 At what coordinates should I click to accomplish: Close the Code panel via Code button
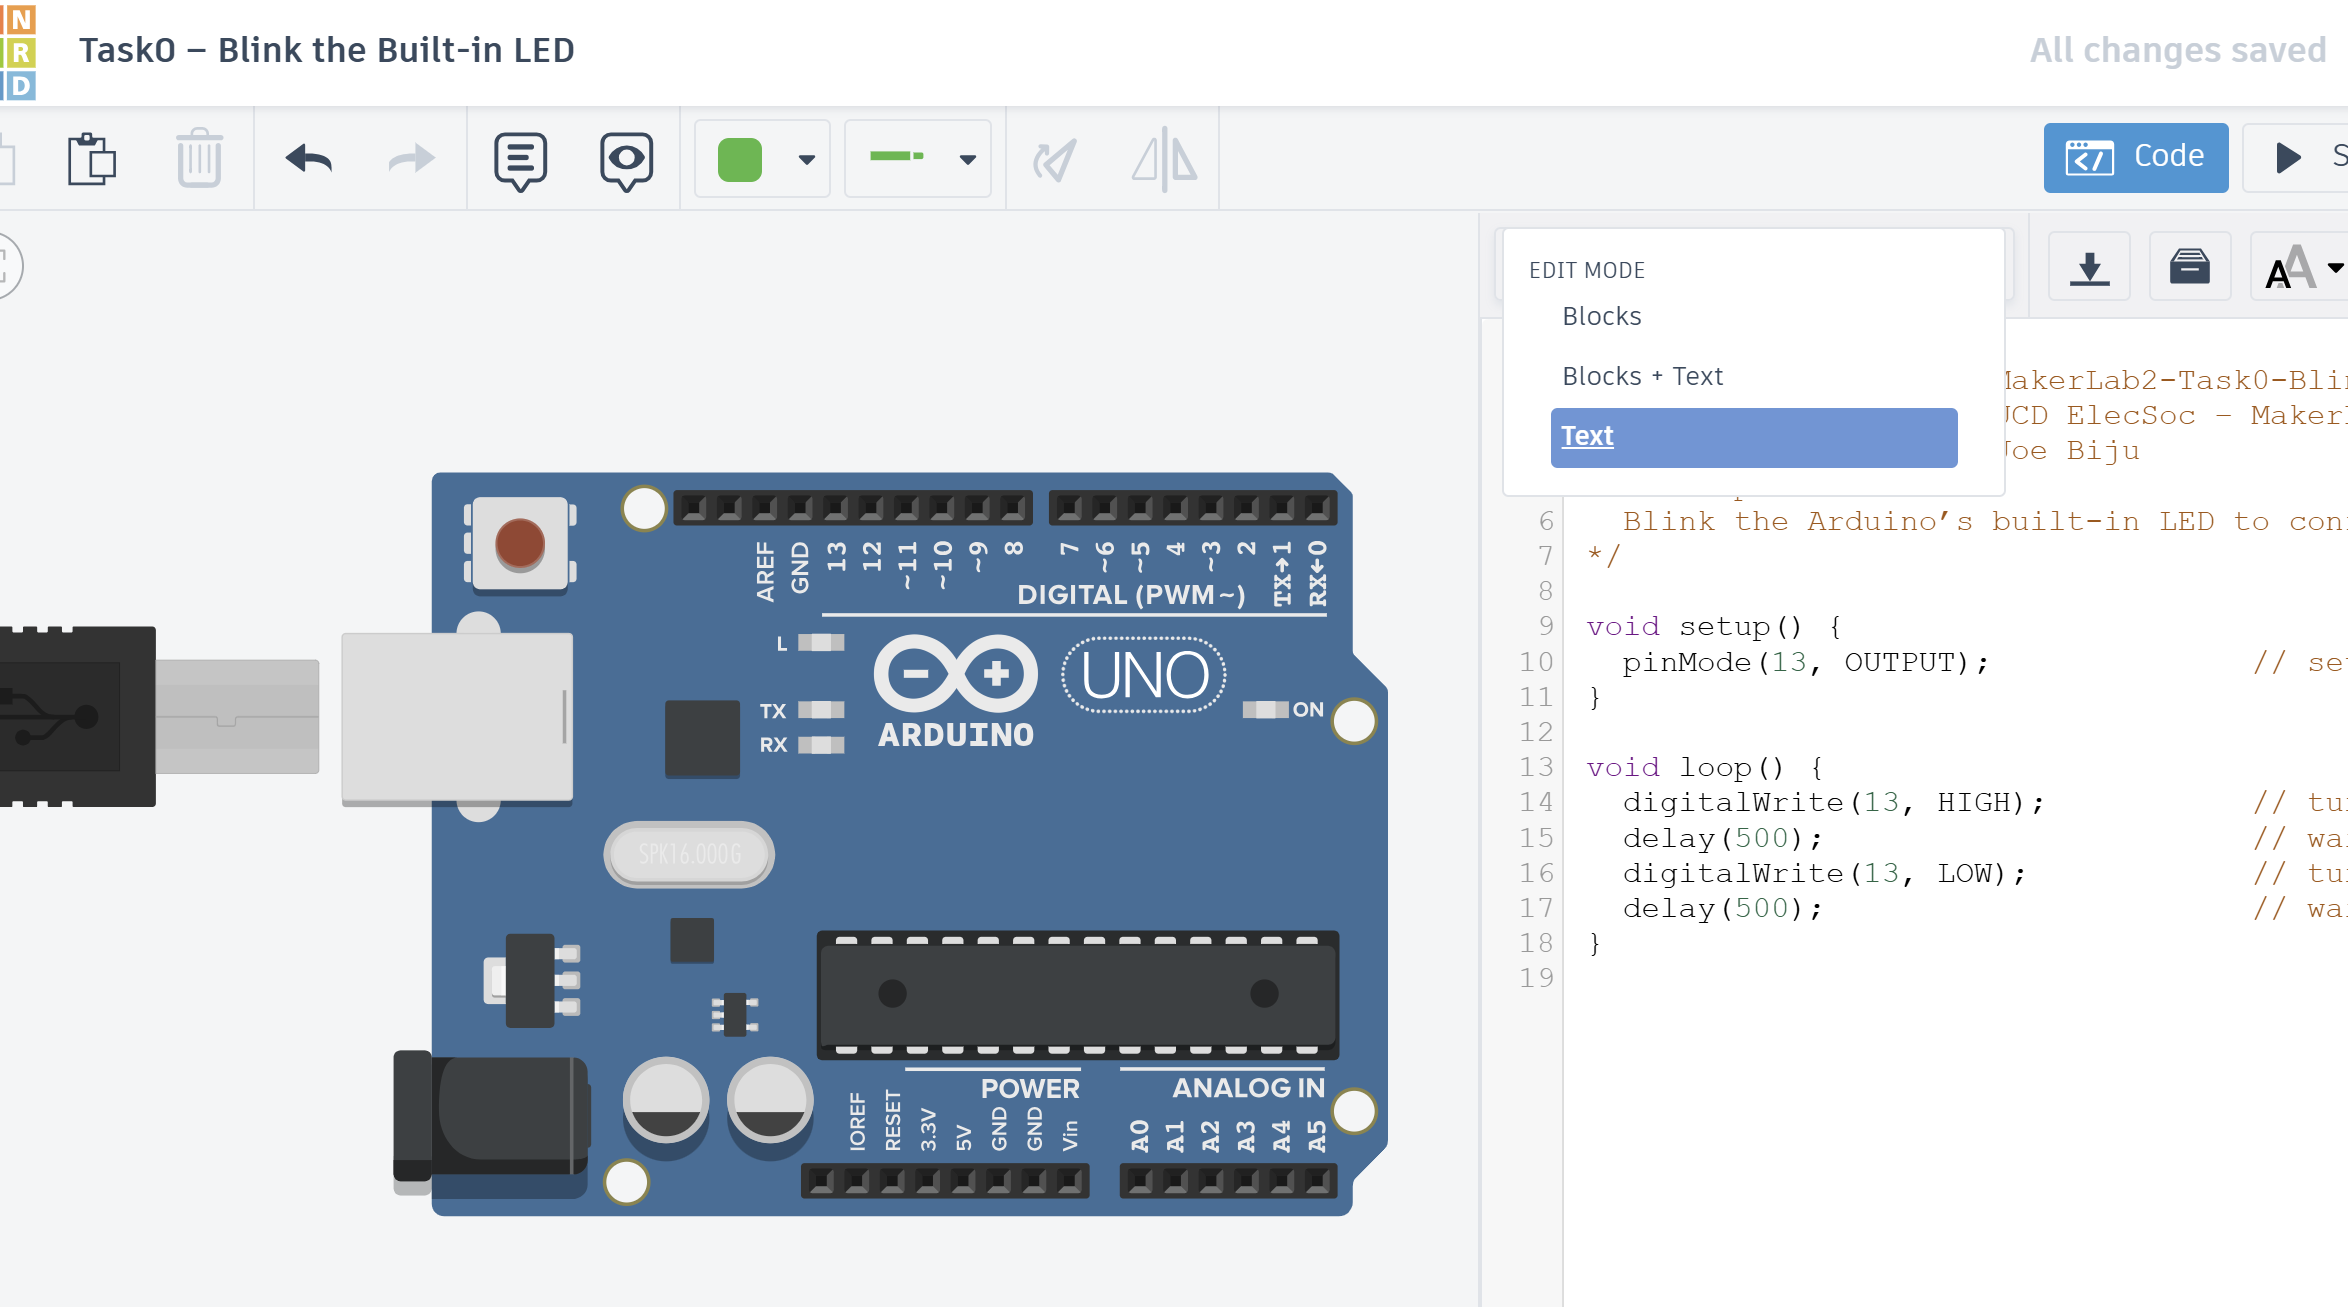[2135, 156]
